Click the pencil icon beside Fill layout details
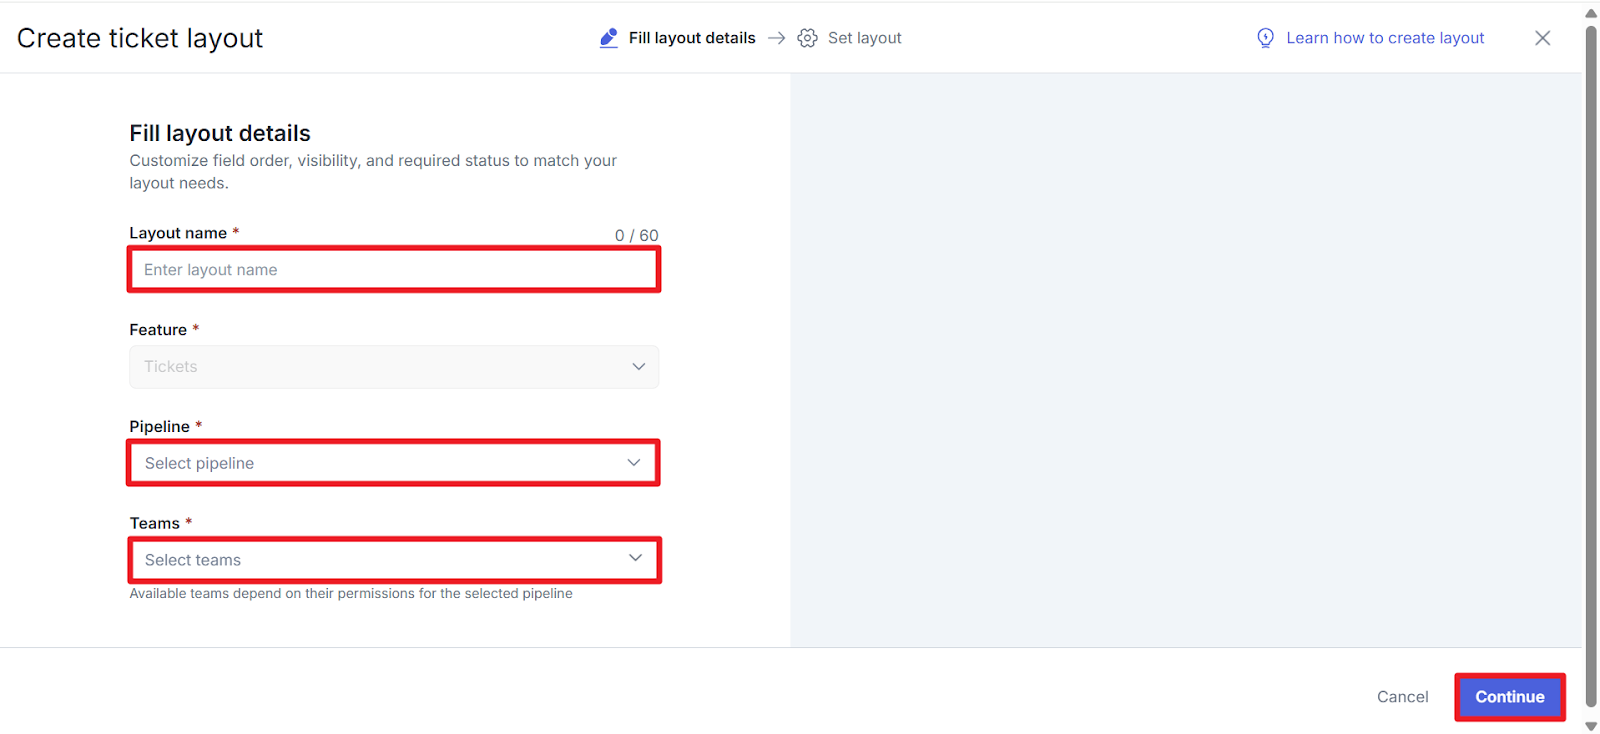This screenshot has width=1600, height=734. coord(608,38)
